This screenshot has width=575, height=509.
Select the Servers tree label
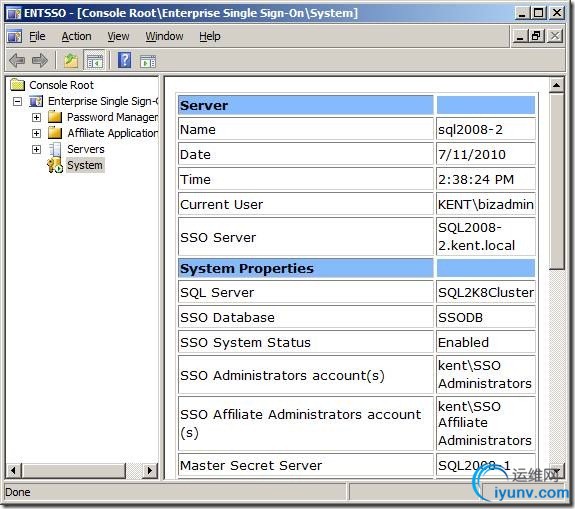pyautogui.click(x=85, y=149)
